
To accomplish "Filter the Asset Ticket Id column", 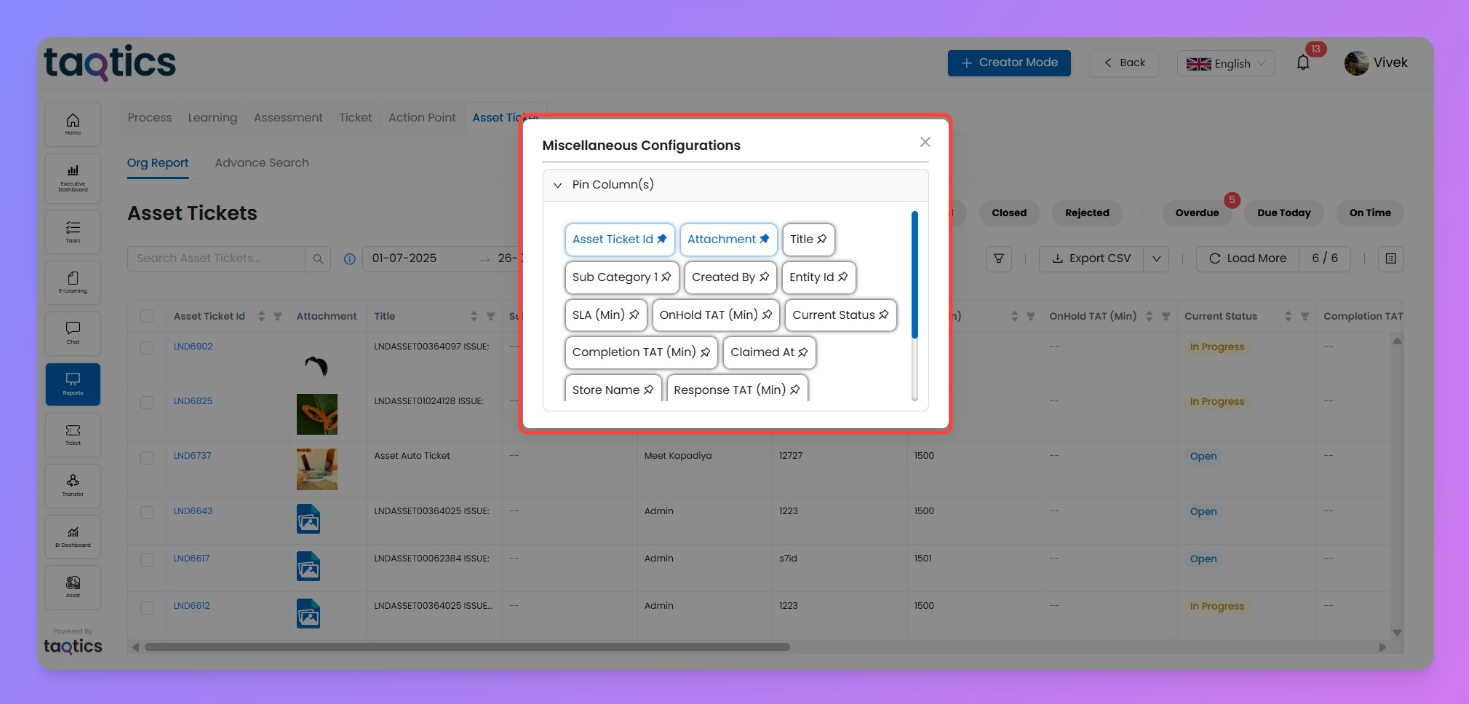I will pos(278,316).
